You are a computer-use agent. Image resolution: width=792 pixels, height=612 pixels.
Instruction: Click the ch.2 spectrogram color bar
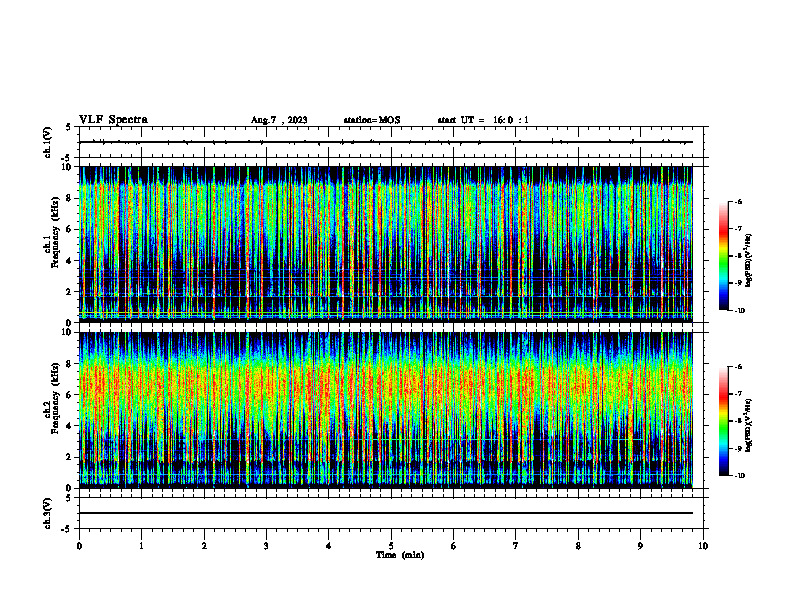(x=723, y=421)
